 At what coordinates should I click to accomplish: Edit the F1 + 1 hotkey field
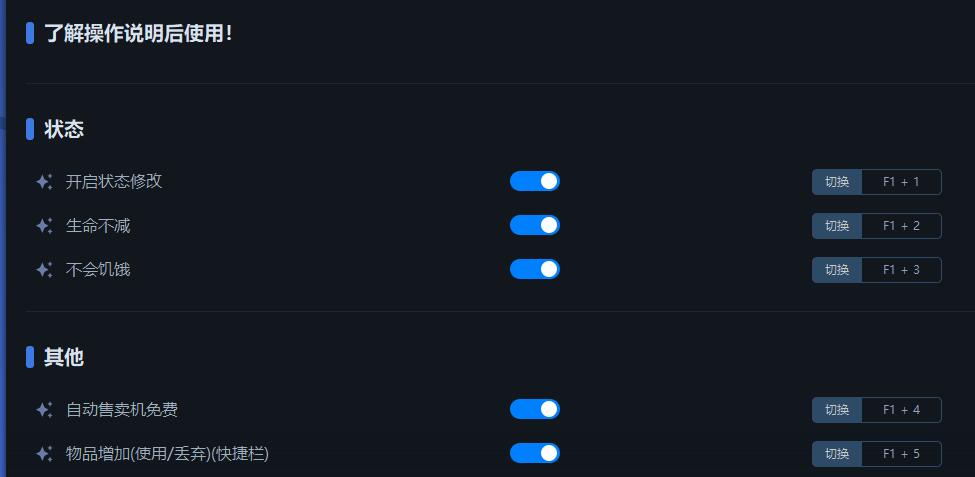click(x=901, y=182)
